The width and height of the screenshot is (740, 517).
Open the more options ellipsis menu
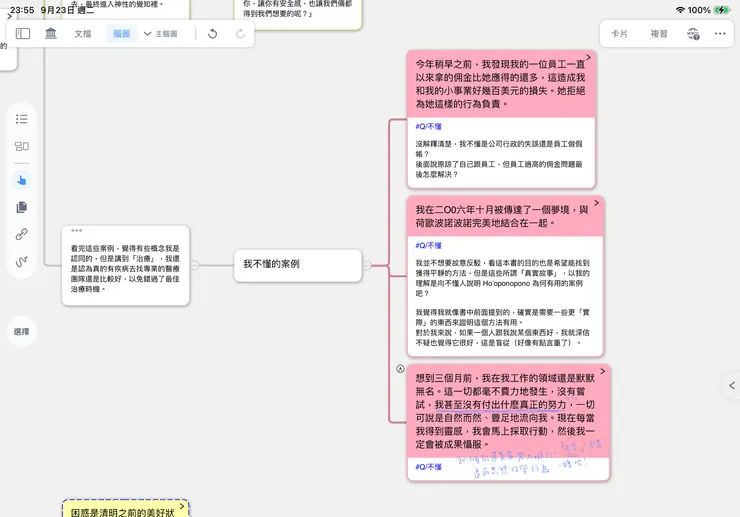point(720,34)
